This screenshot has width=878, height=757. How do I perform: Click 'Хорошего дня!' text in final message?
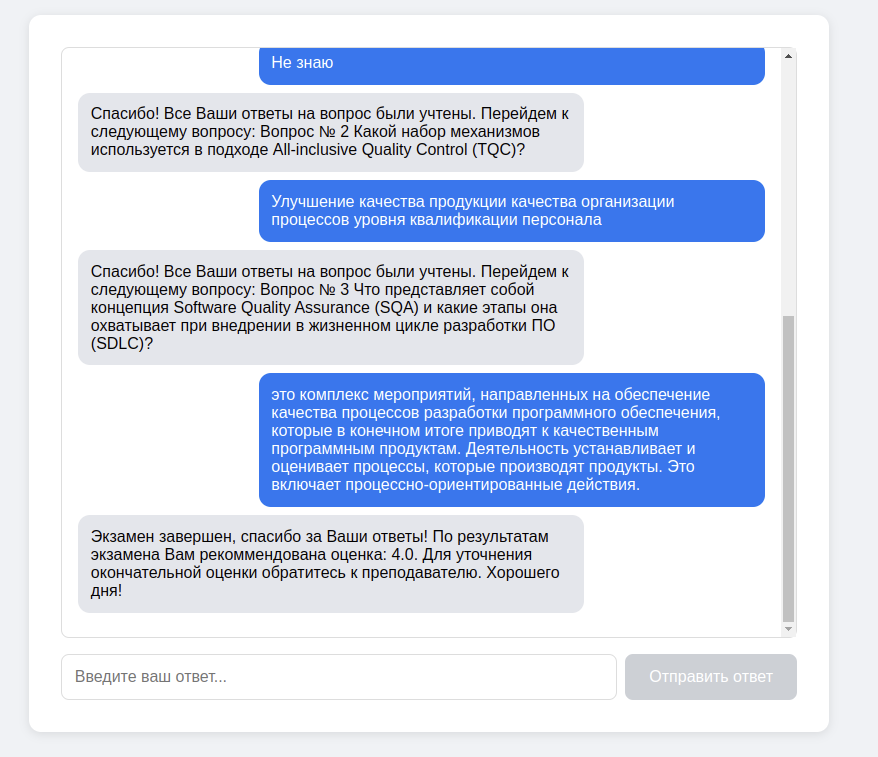(x=325, y=582)
